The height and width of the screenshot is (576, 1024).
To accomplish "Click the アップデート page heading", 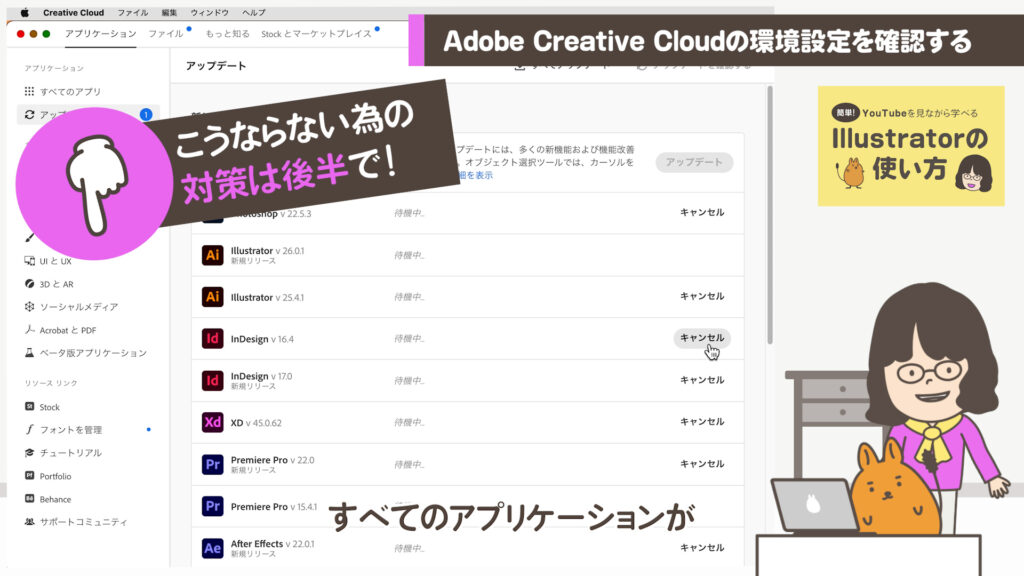I will (x=216, y=66).
